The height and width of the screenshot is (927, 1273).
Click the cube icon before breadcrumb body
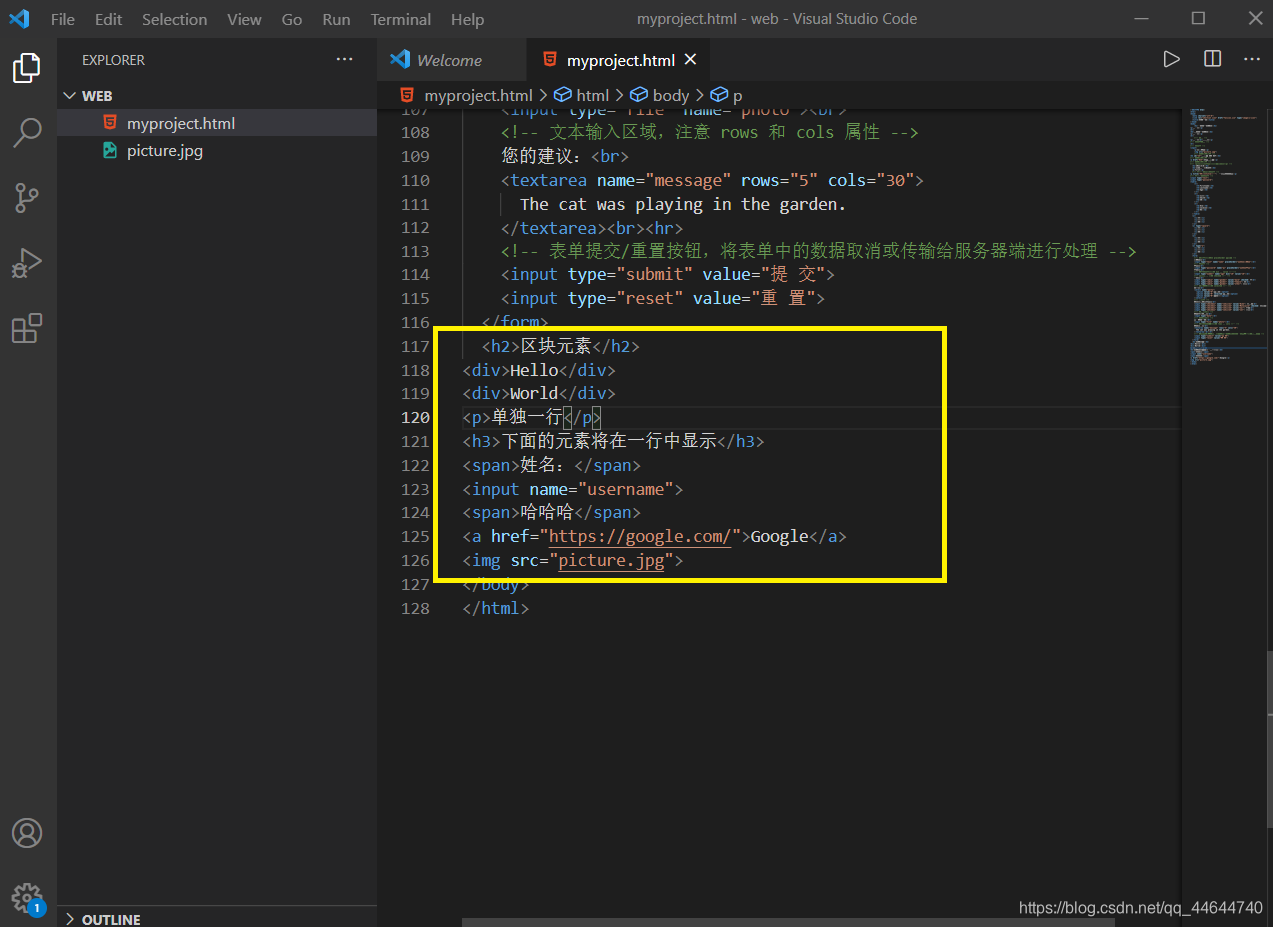tap(639, 95)
